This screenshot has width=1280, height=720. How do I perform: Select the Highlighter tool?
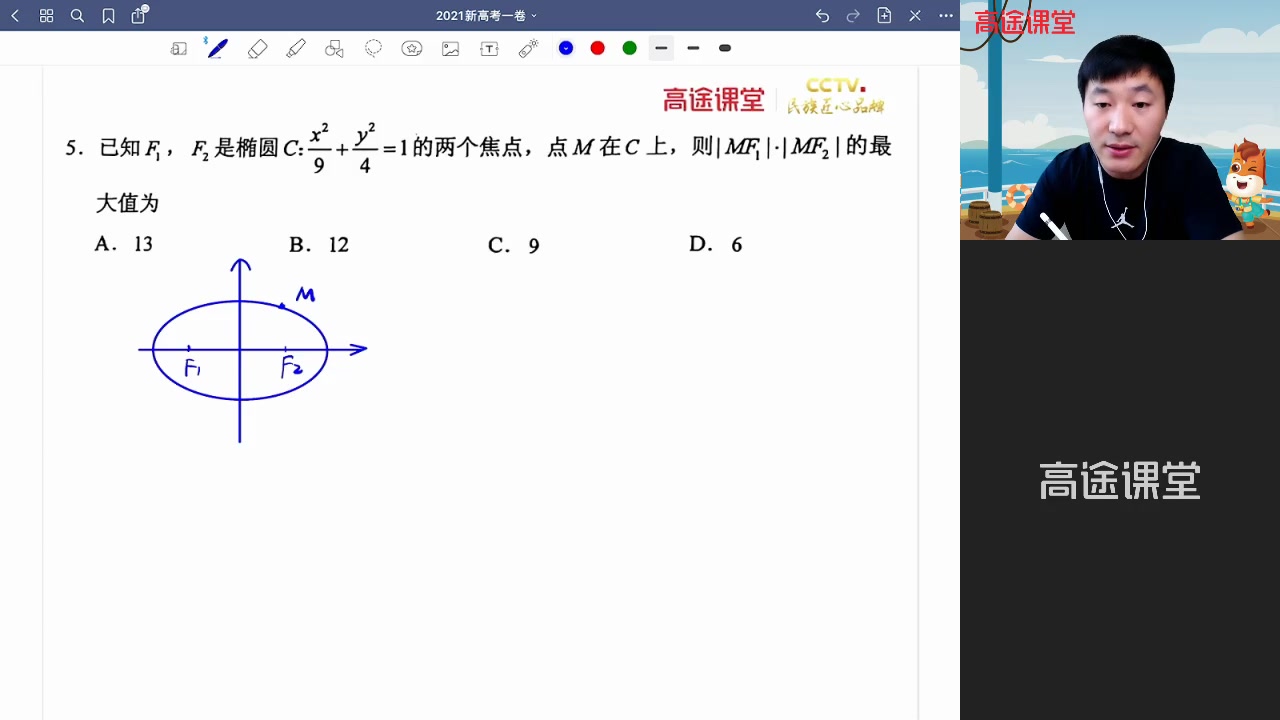coord(296,48)
